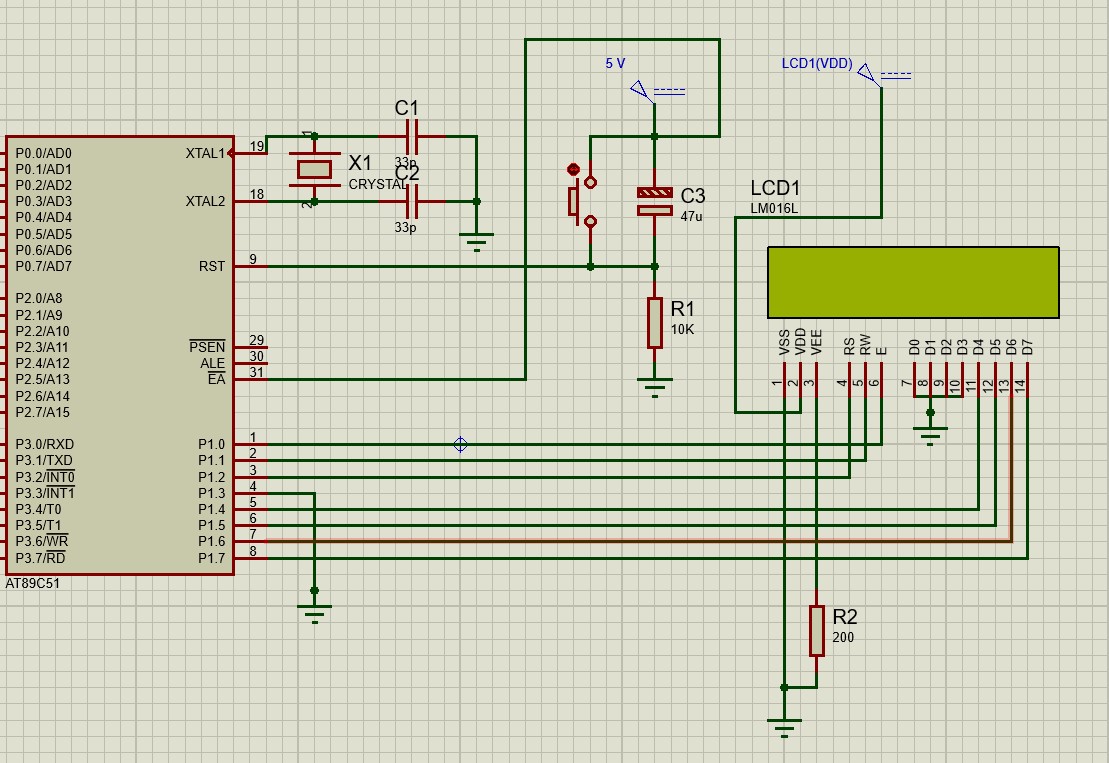Screen dimensions: 1109x763
Task: Click the RST pin 9 label
Action: (211, 266)
